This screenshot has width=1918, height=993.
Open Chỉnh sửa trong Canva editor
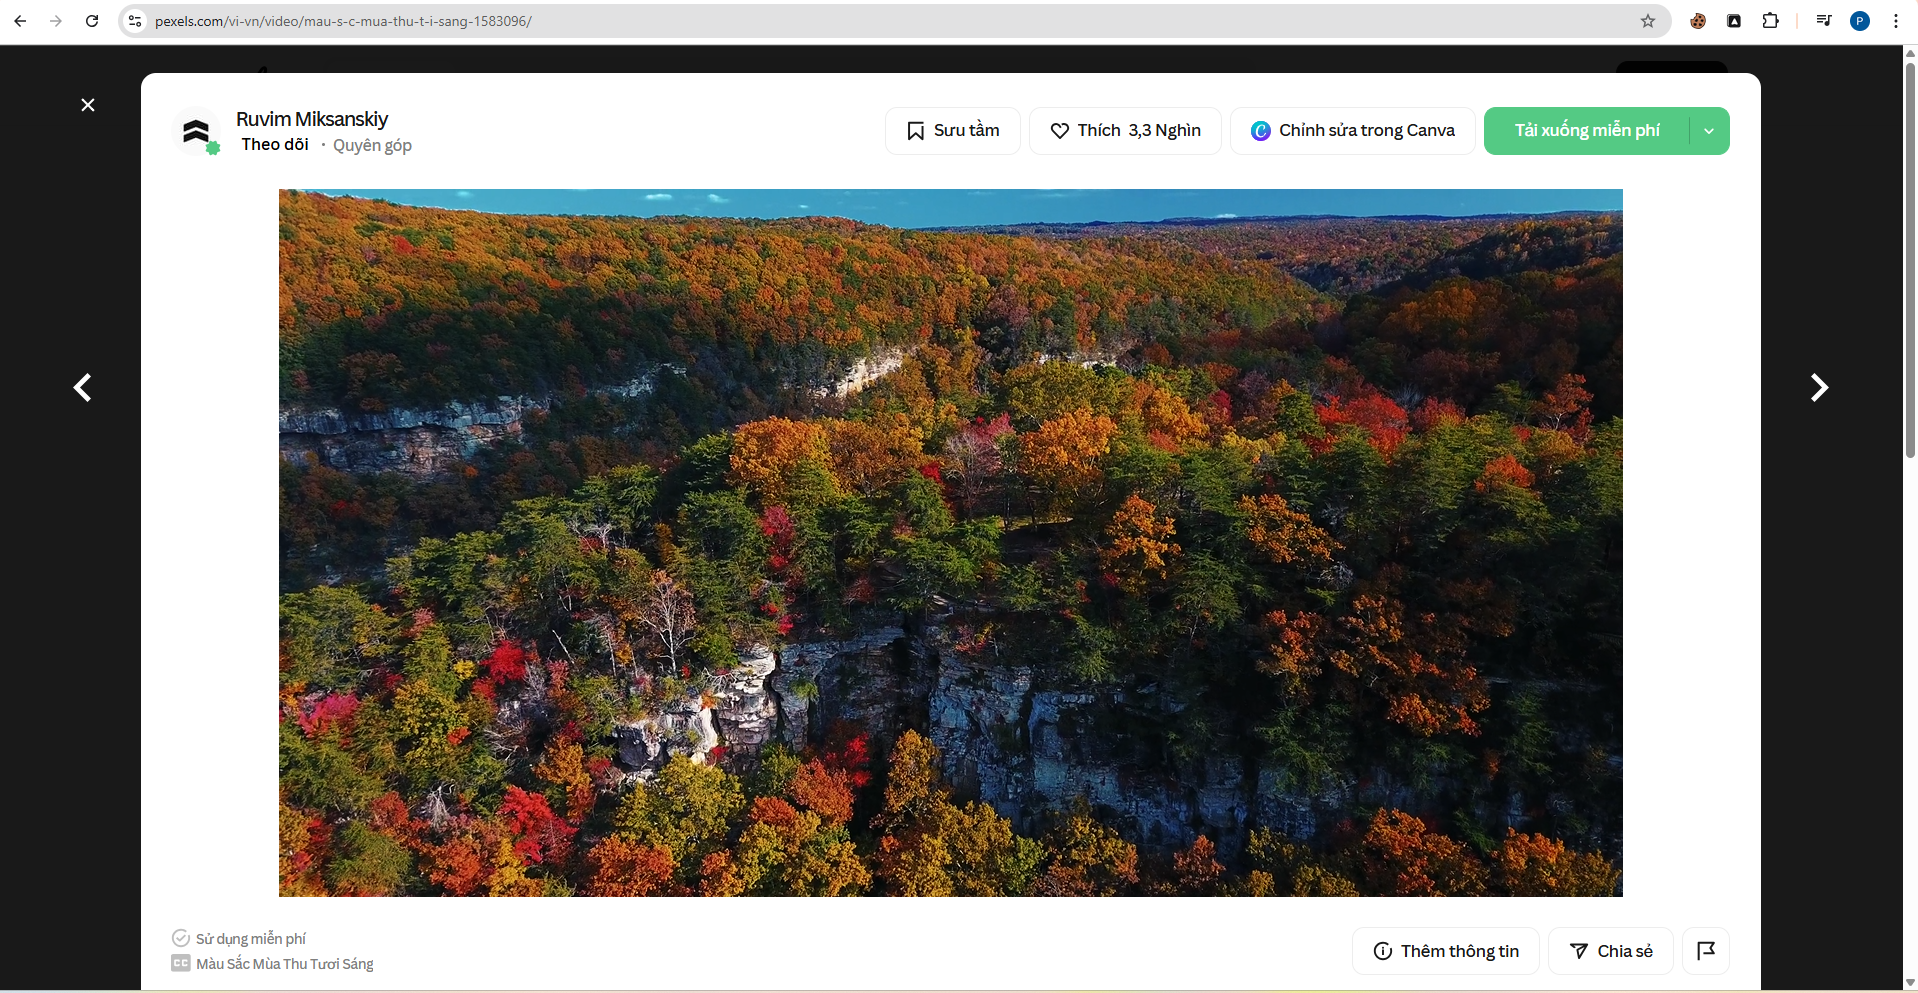click(1352, 131)
